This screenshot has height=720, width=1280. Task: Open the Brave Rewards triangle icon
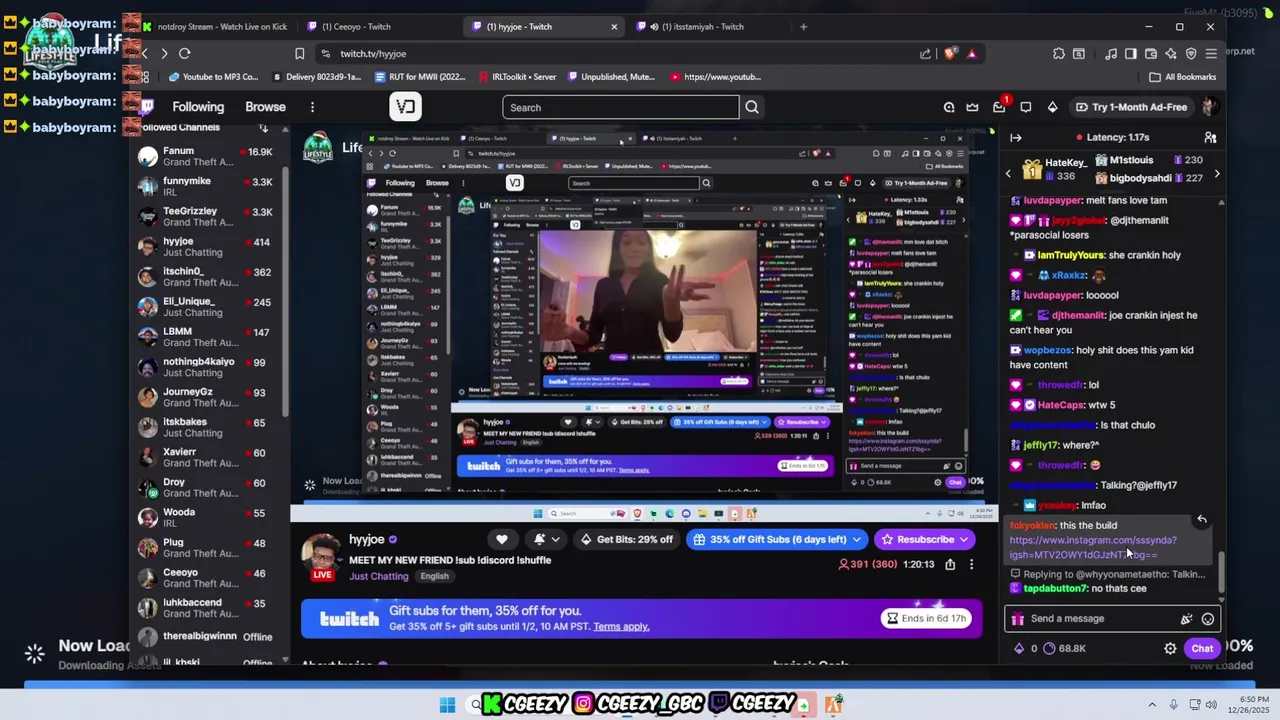[x=971, y=53]
